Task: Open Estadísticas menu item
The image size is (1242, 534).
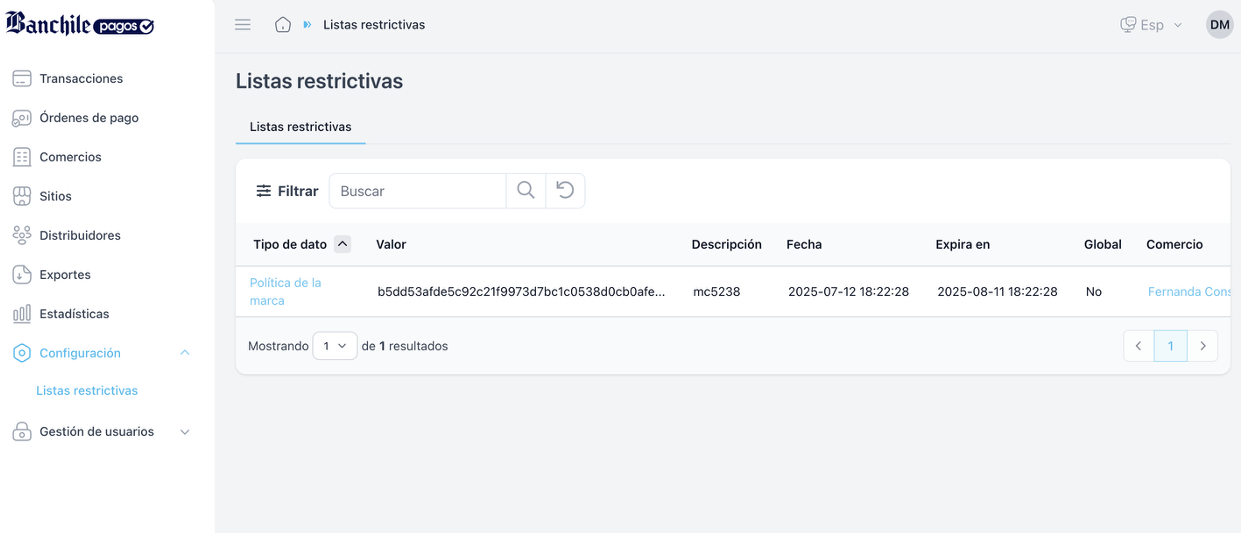Action: 74,314
